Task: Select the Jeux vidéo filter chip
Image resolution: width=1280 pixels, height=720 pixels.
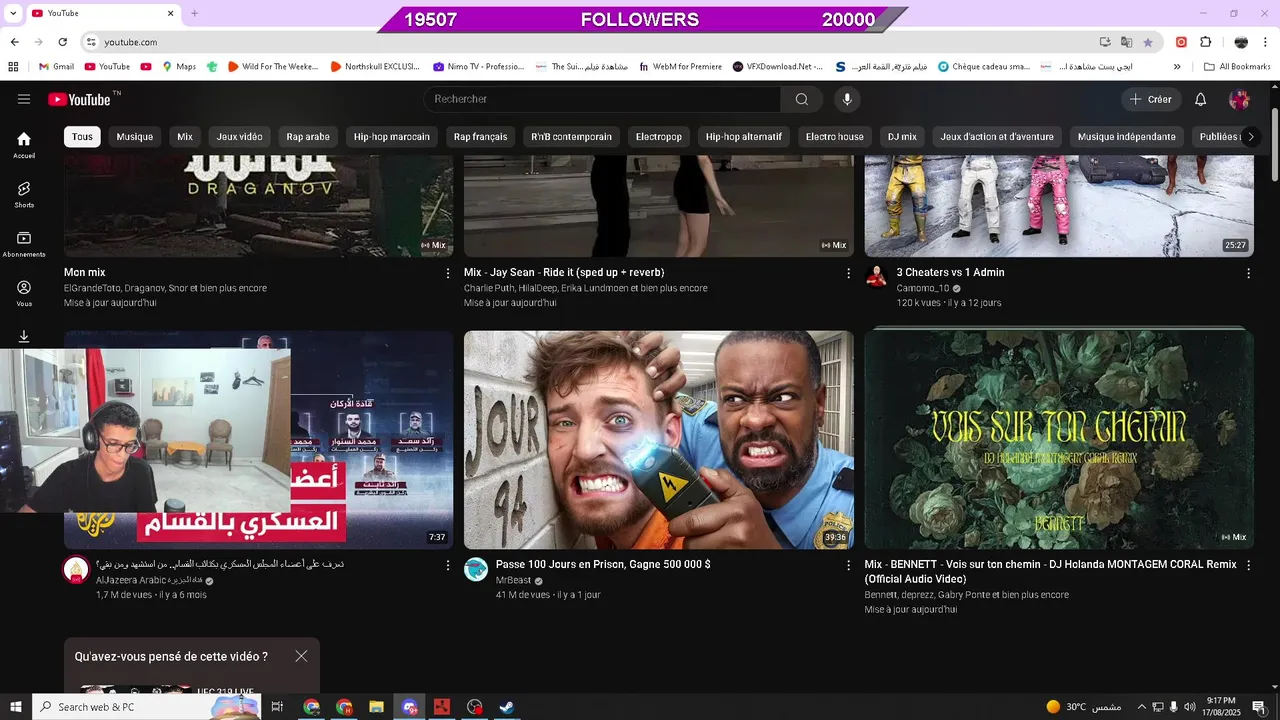Action: pos(240,137)
